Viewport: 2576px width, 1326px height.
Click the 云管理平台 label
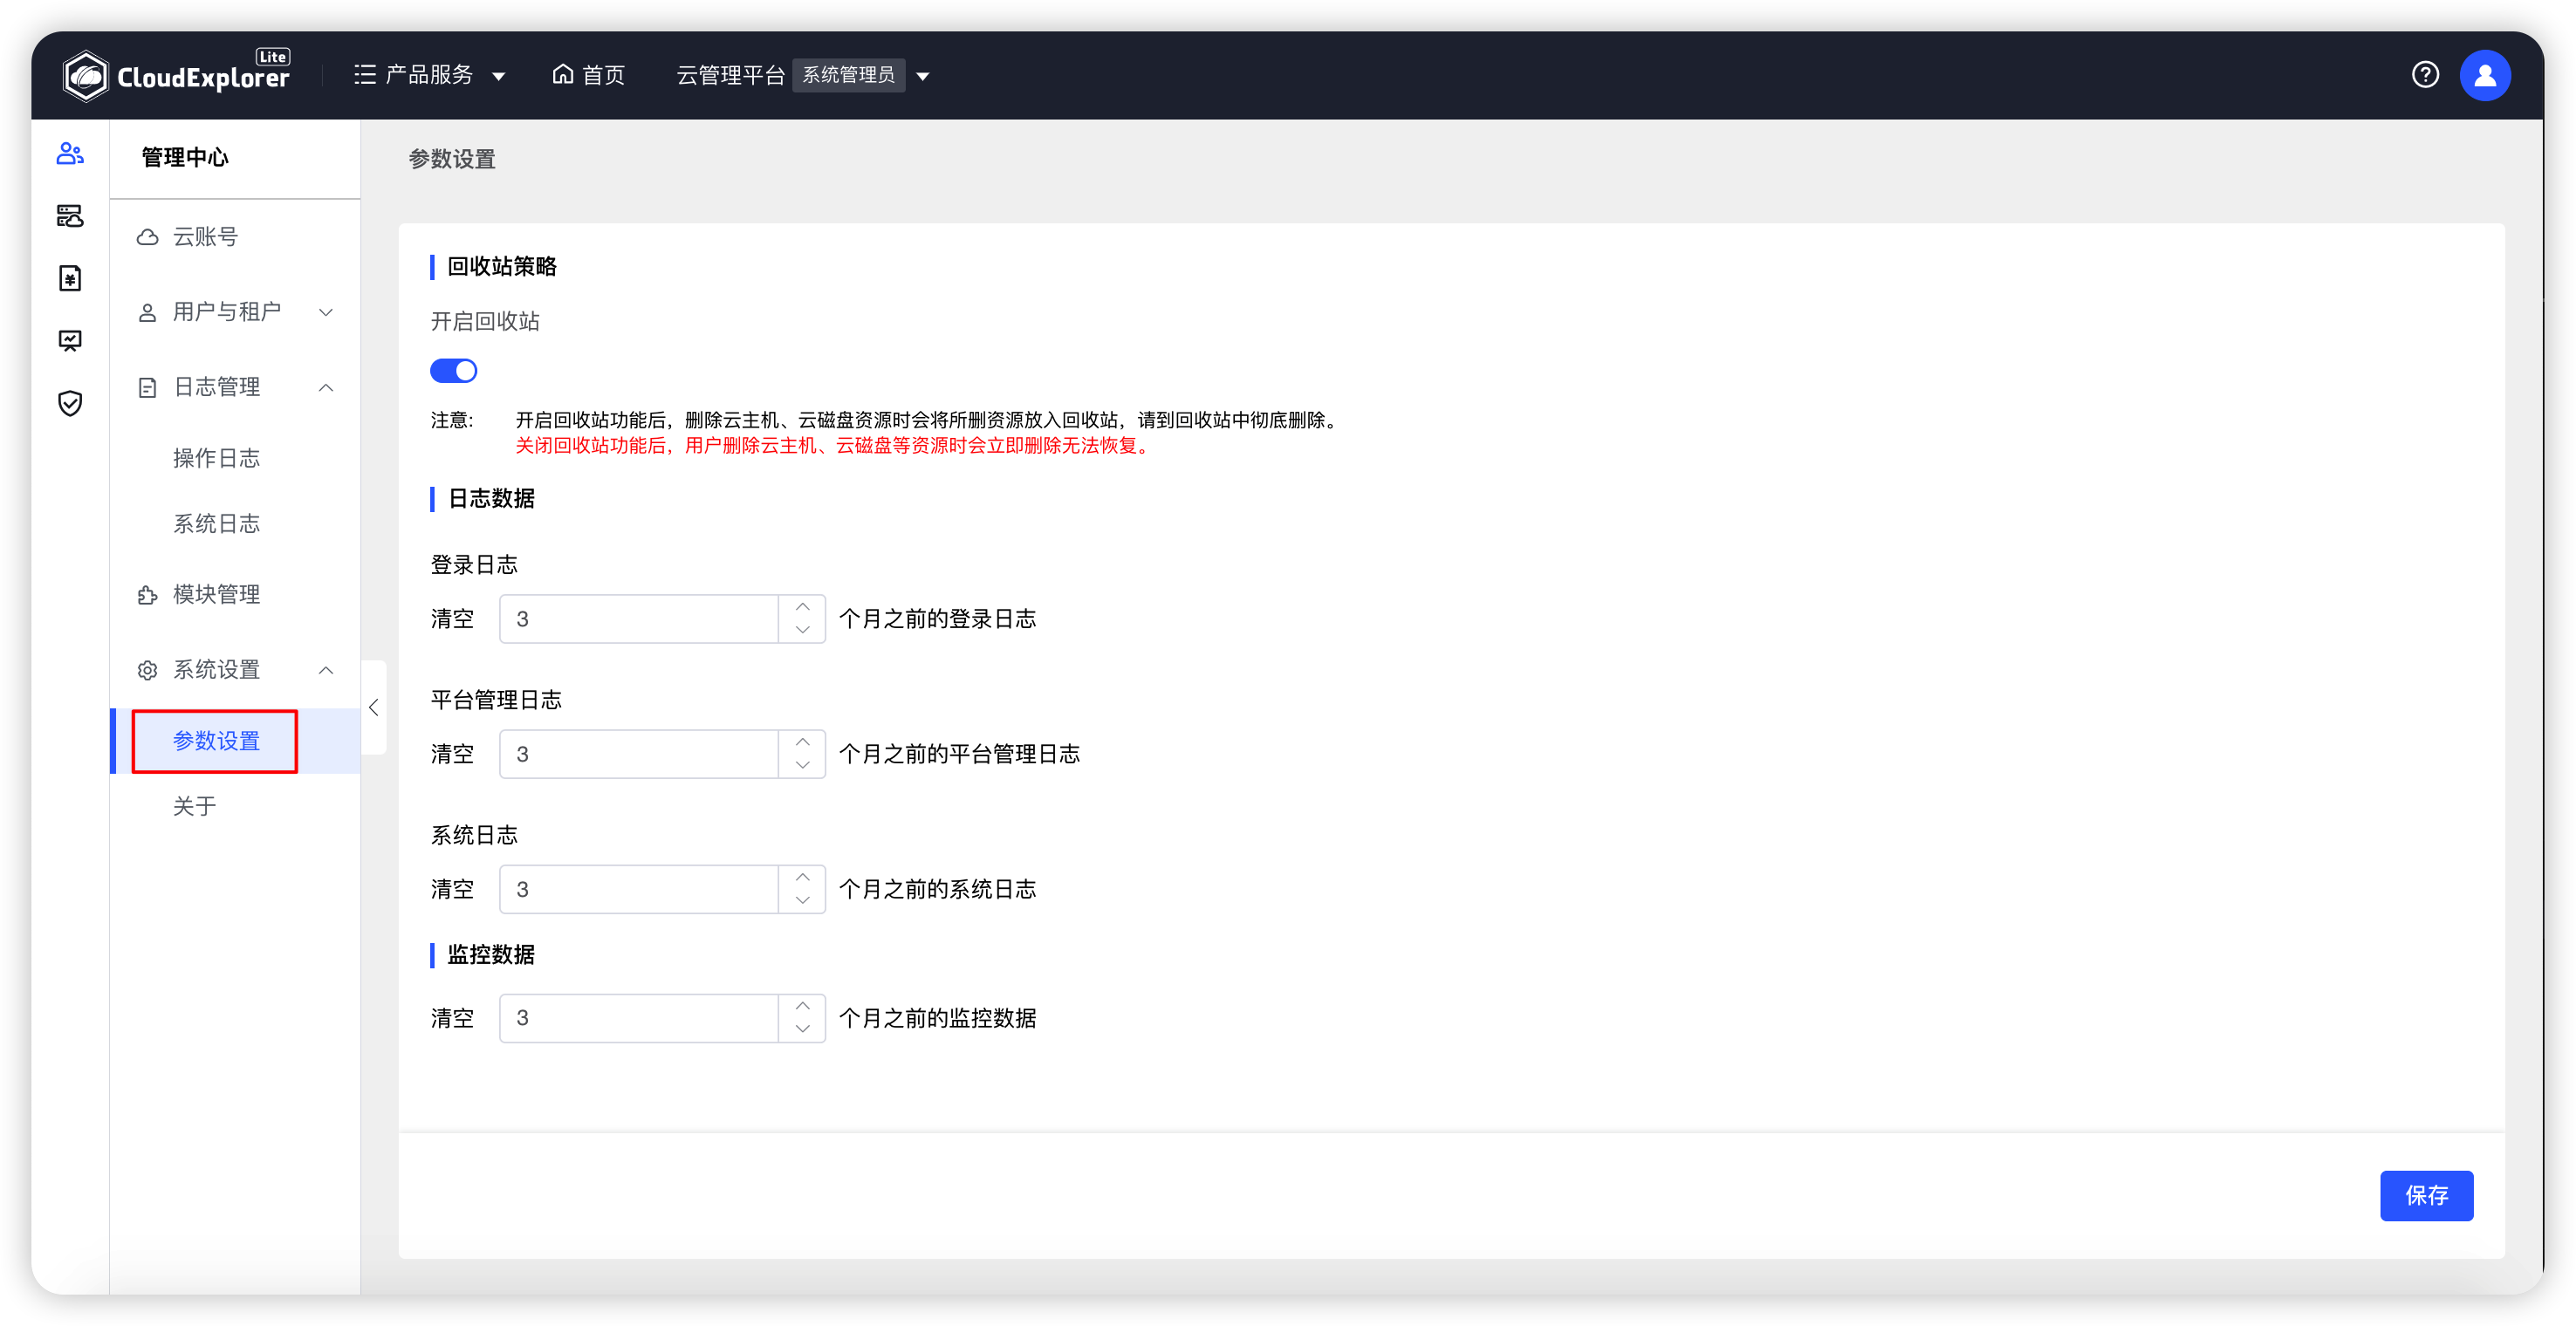click(730, 75)
